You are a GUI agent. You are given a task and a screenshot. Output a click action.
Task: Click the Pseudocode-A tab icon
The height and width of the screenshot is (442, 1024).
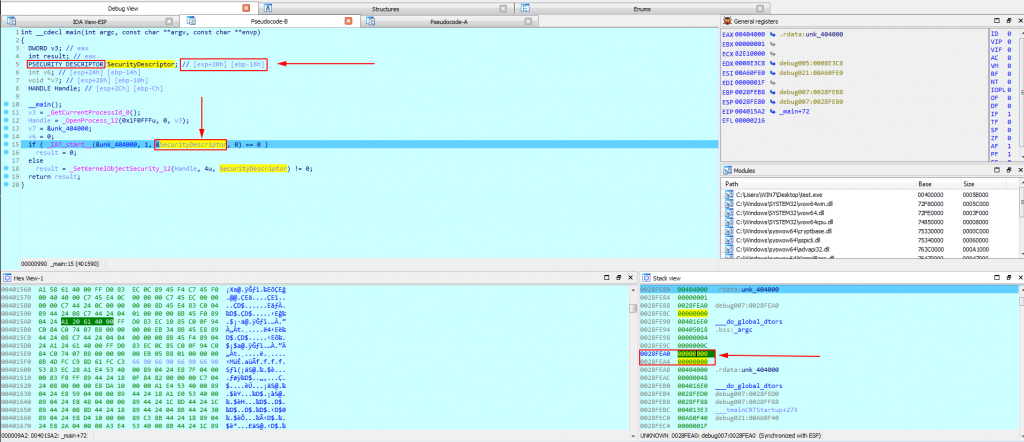(x=370, y=22)
